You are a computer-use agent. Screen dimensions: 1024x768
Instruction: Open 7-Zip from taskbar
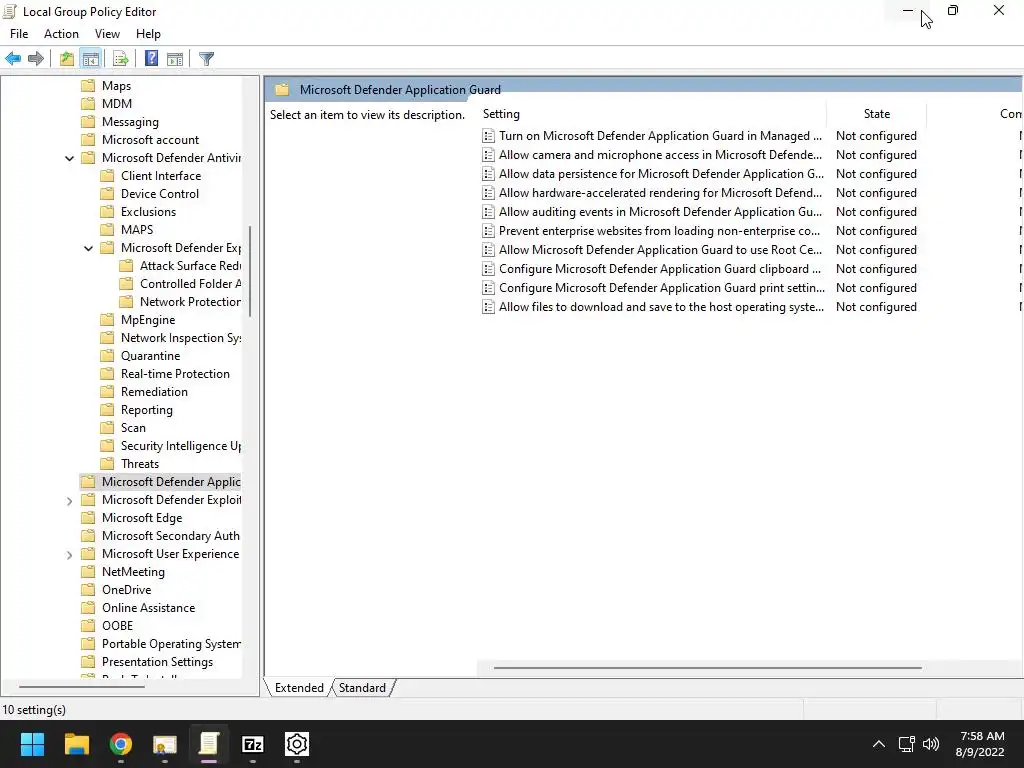point(253,744)
